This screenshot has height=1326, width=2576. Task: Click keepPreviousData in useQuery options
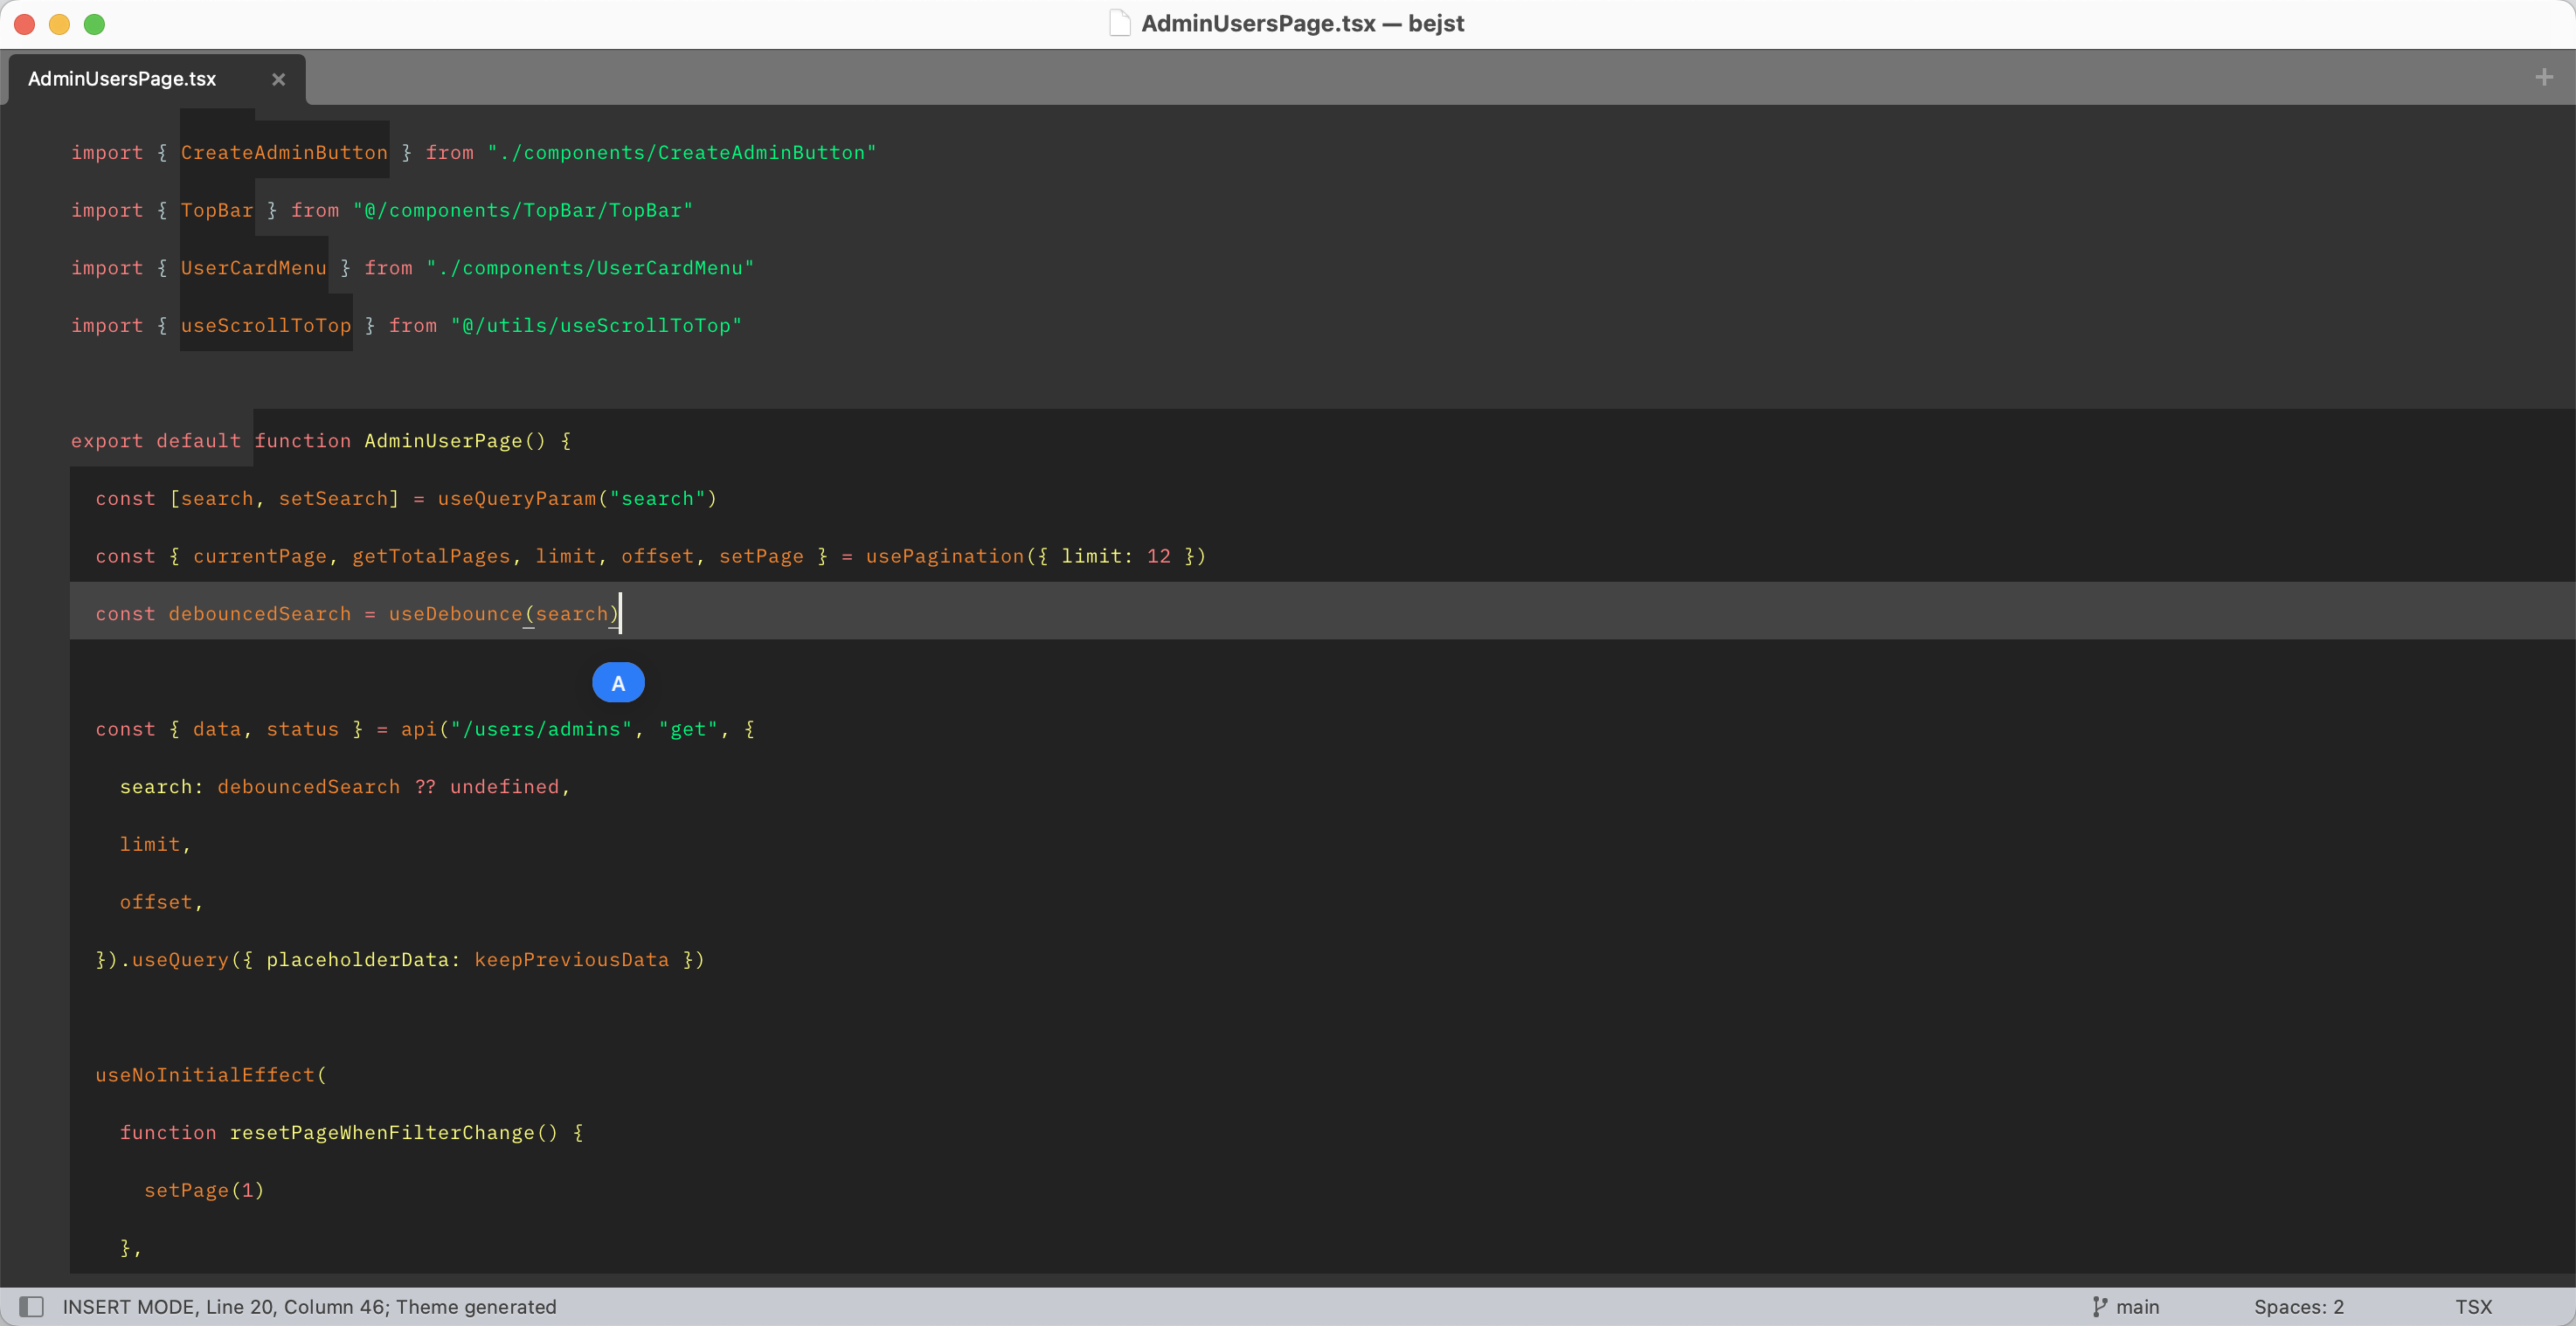(572, 960)
